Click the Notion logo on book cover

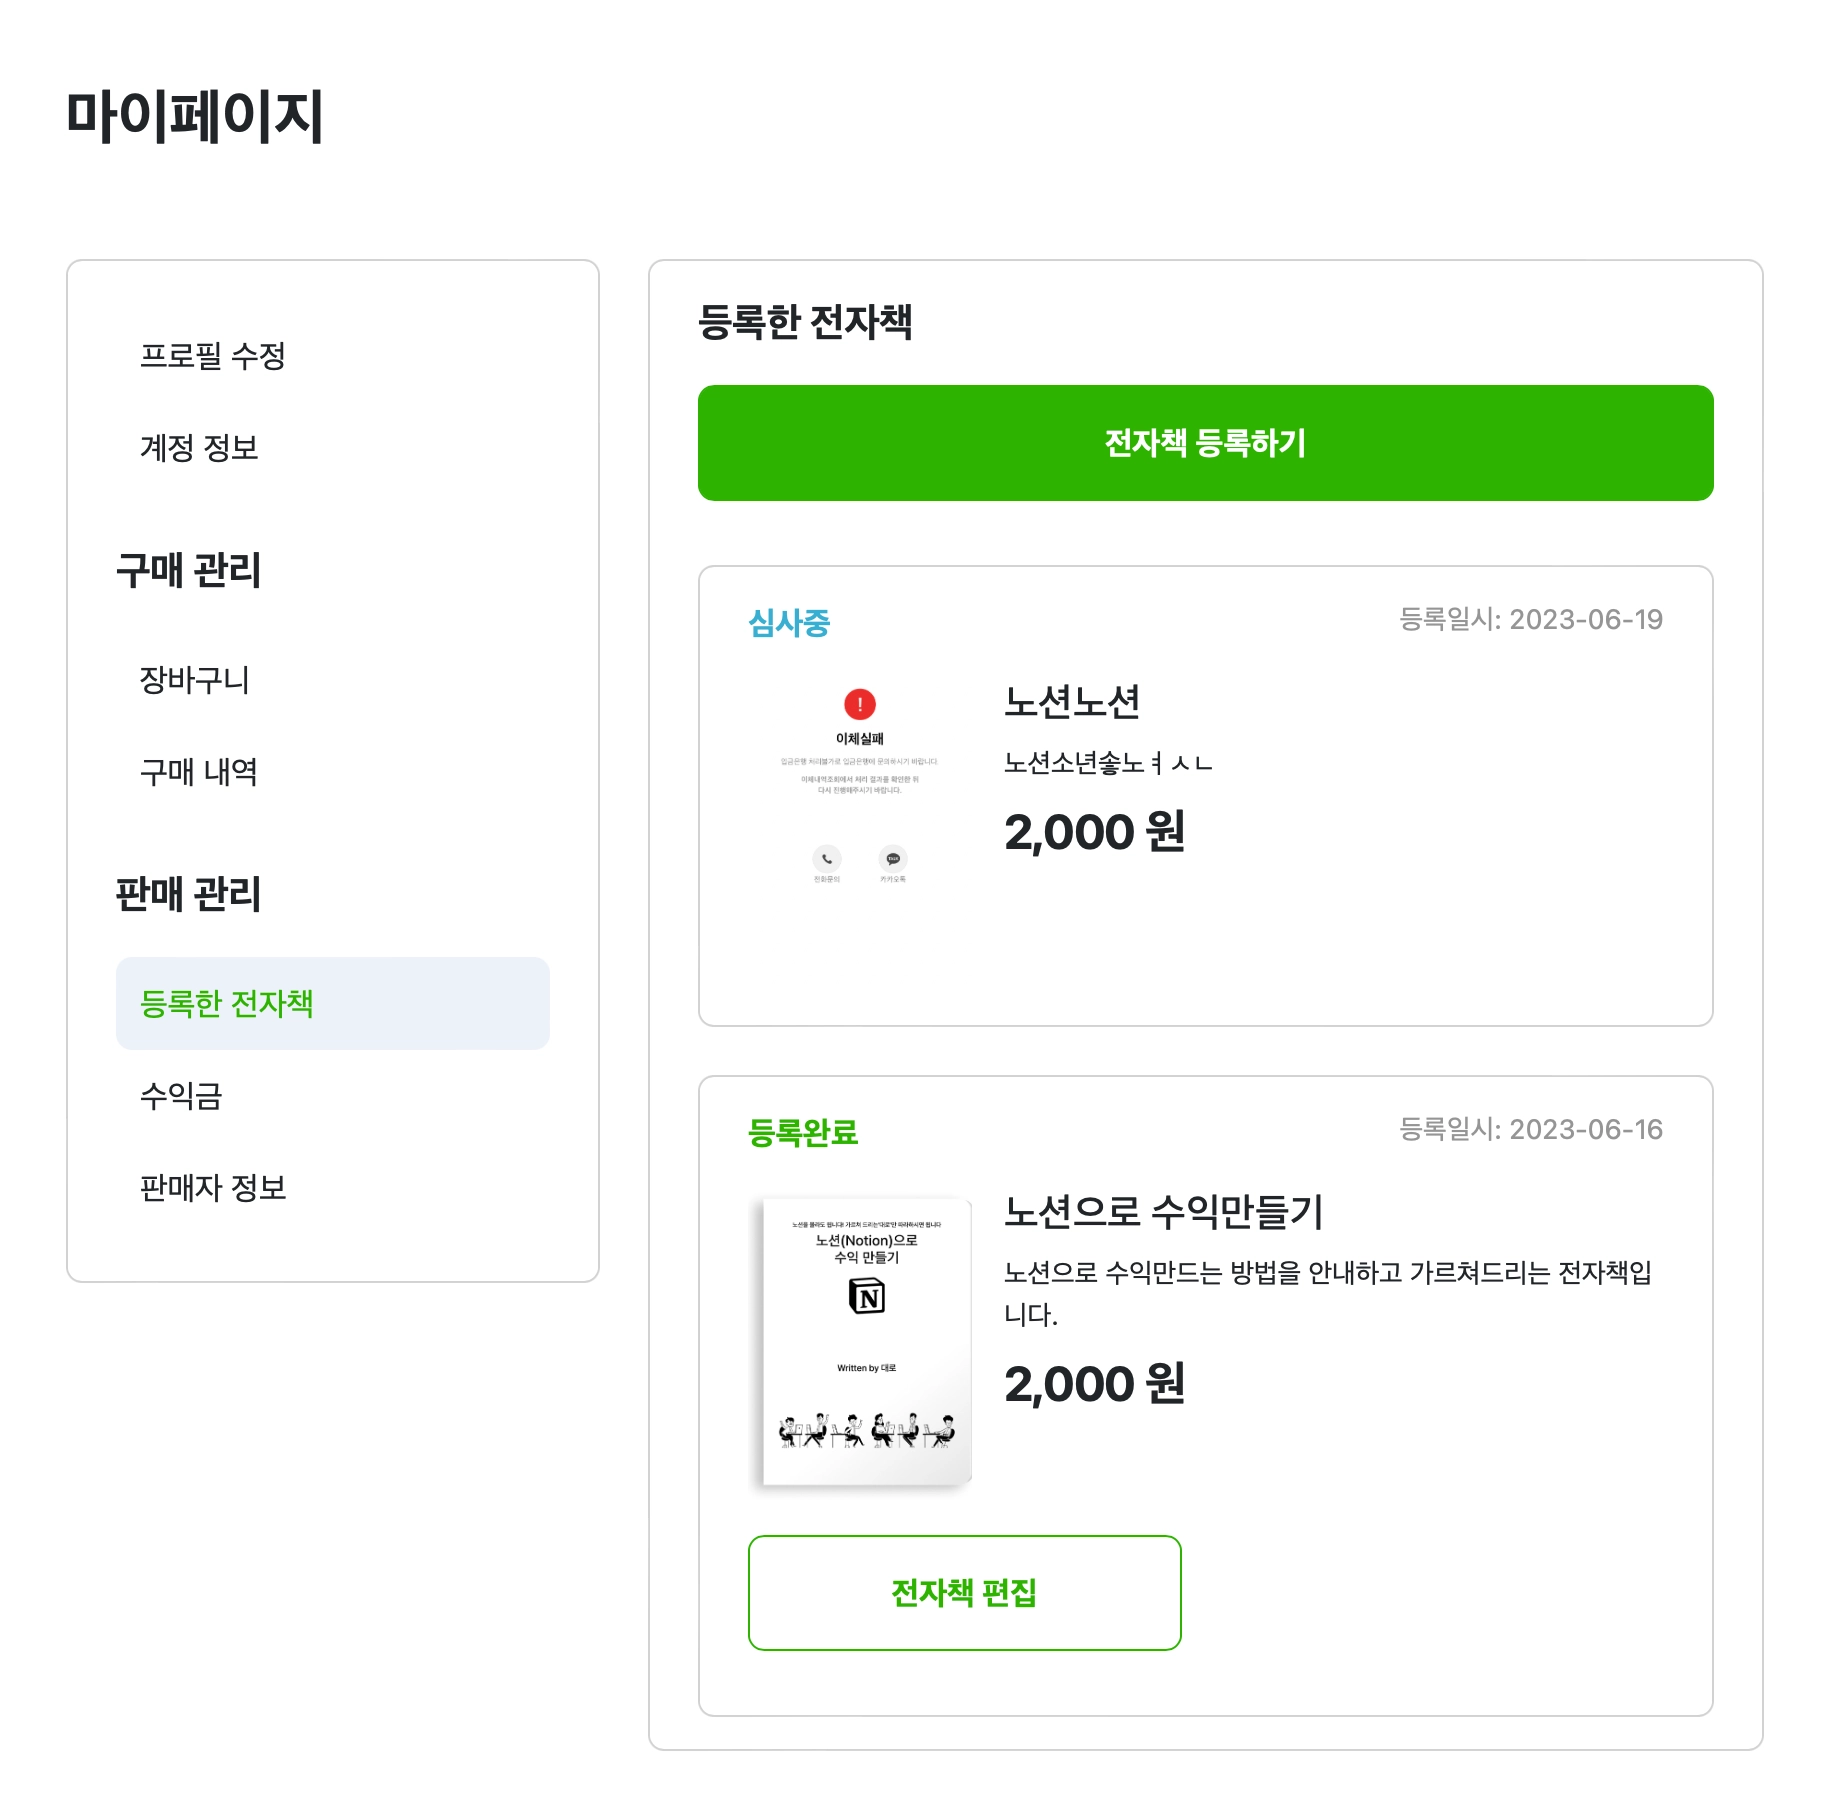866,1296
